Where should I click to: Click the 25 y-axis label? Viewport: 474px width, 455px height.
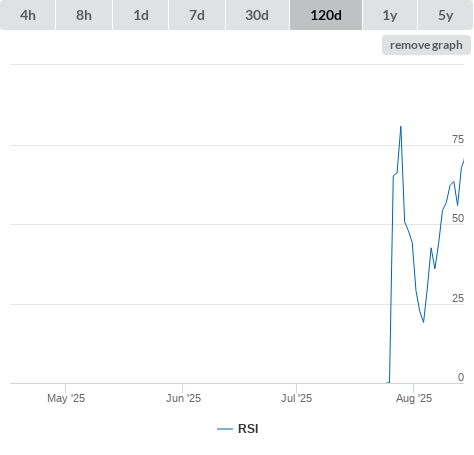click(458, 298)
